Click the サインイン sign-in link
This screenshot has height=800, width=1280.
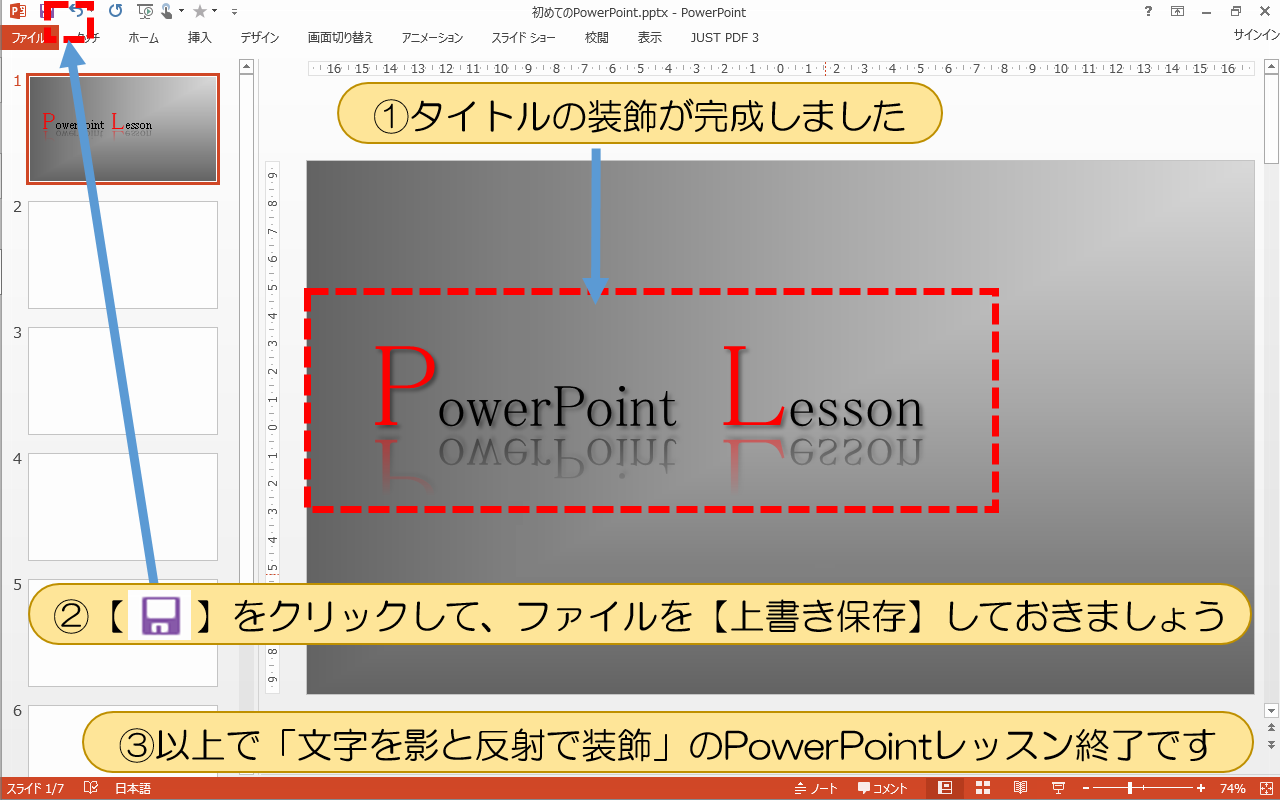click(1256, 35)
